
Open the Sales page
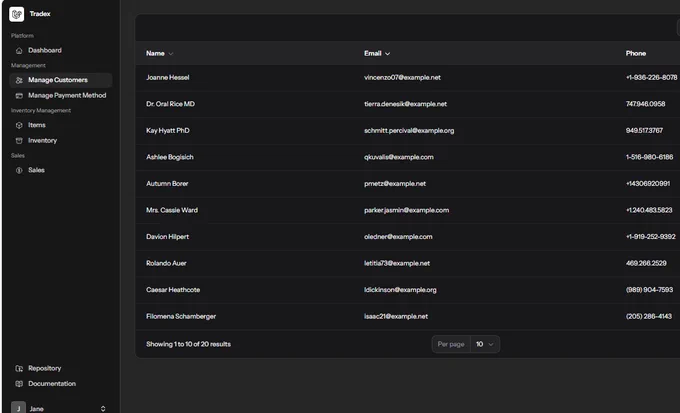tap(61, 170)
